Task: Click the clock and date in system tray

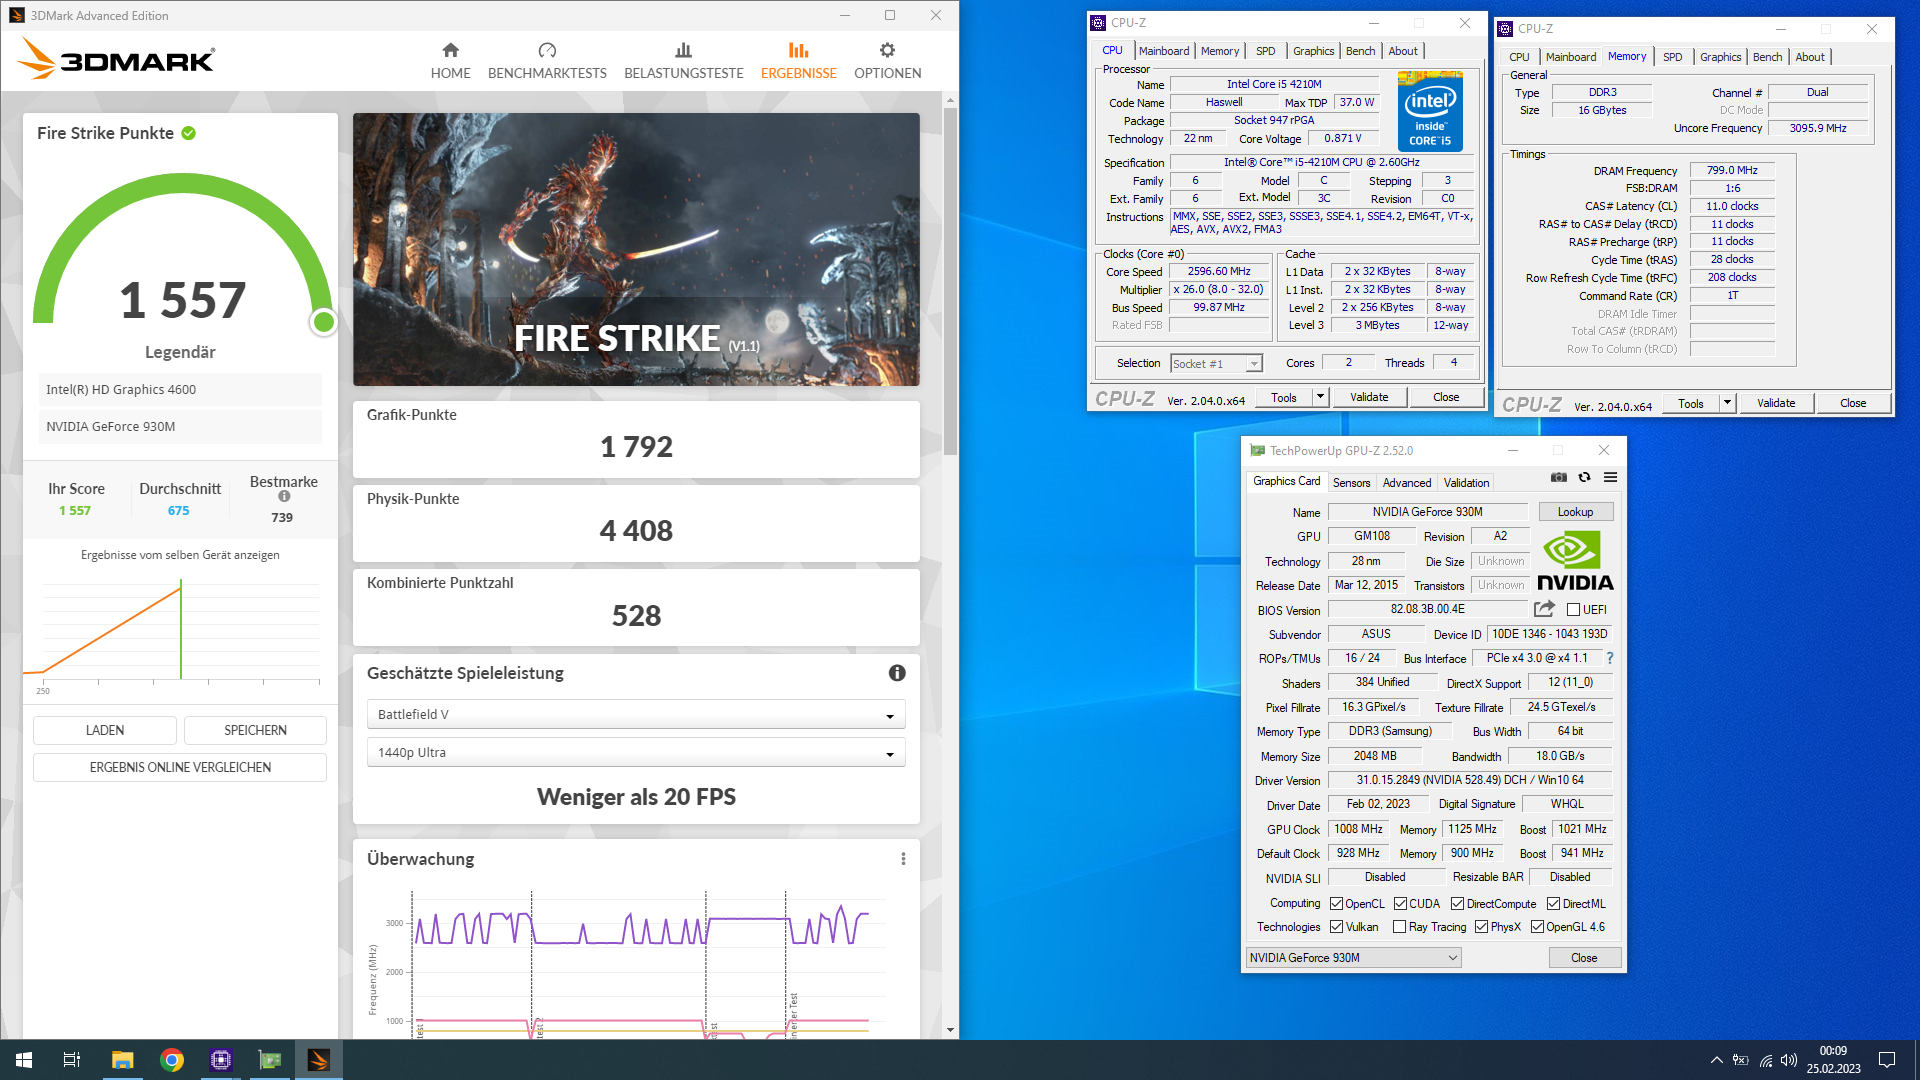Action: (x=1833, y=1060)
